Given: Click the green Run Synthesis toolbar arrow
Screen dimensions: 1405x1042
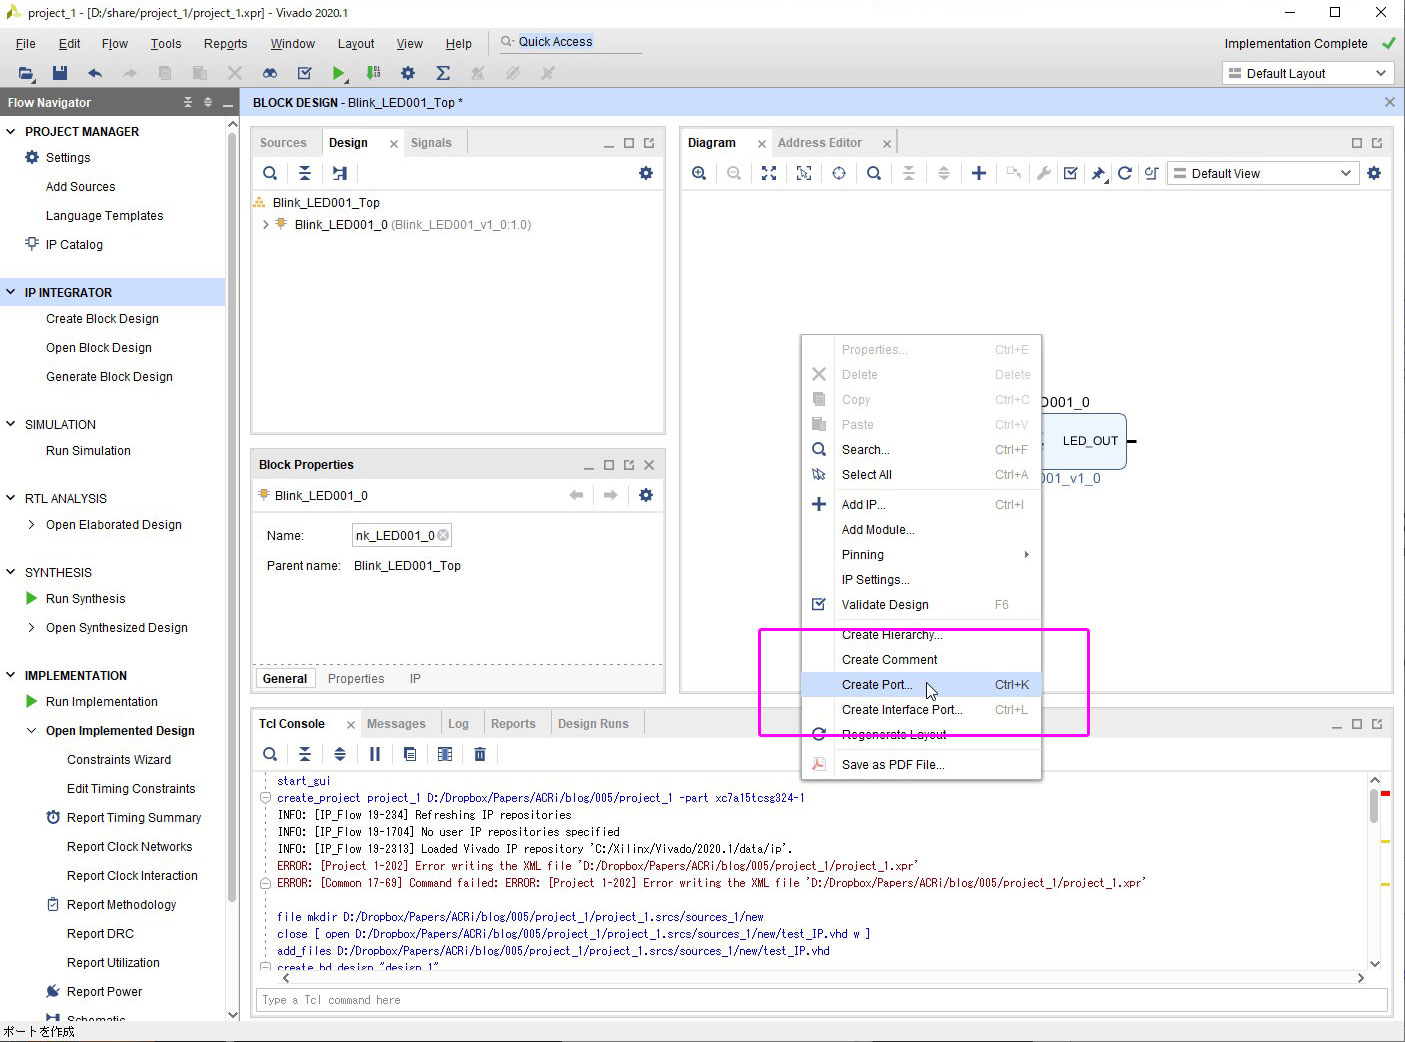Looking at the screenshot, I should coord(339,73).
